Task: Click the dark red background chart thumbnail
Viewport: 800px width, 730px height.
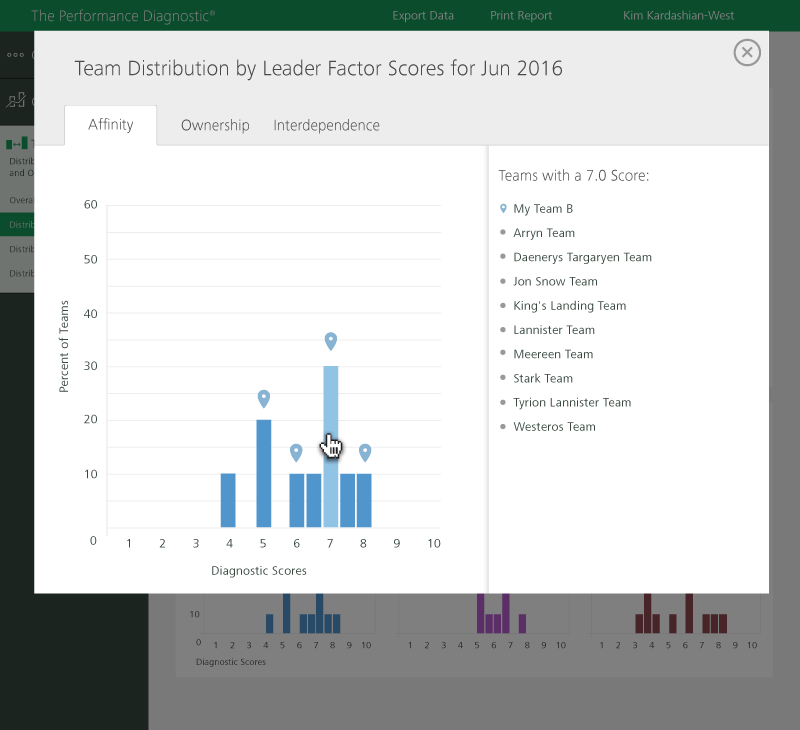Action: click(676, 614)
